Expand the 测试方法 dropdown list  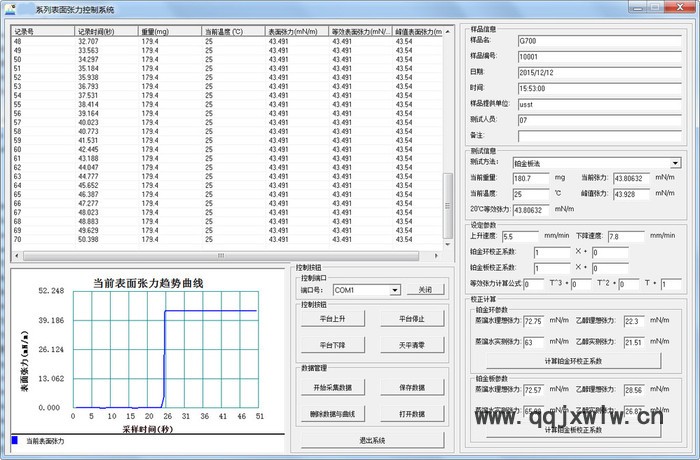point(675,162)
